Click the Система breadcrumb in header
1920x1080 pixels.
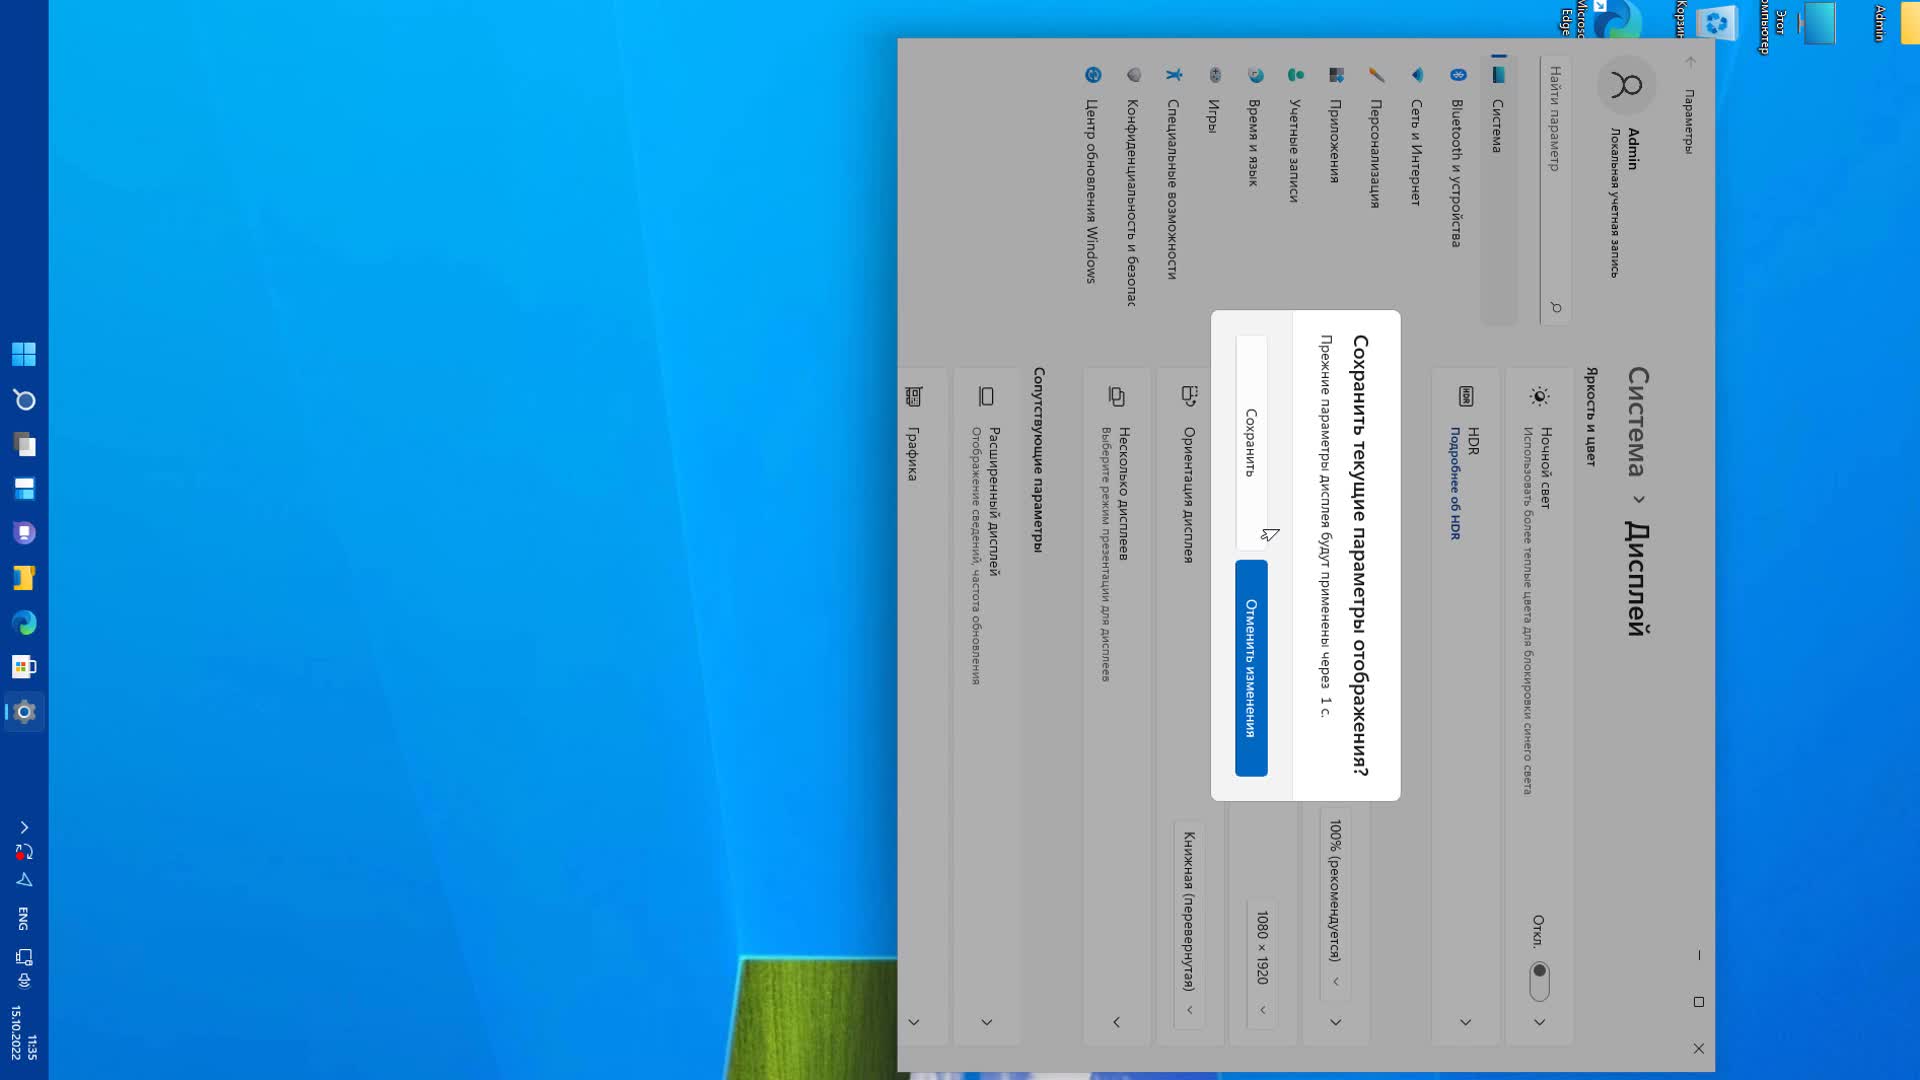click(x=1636, y=421)
